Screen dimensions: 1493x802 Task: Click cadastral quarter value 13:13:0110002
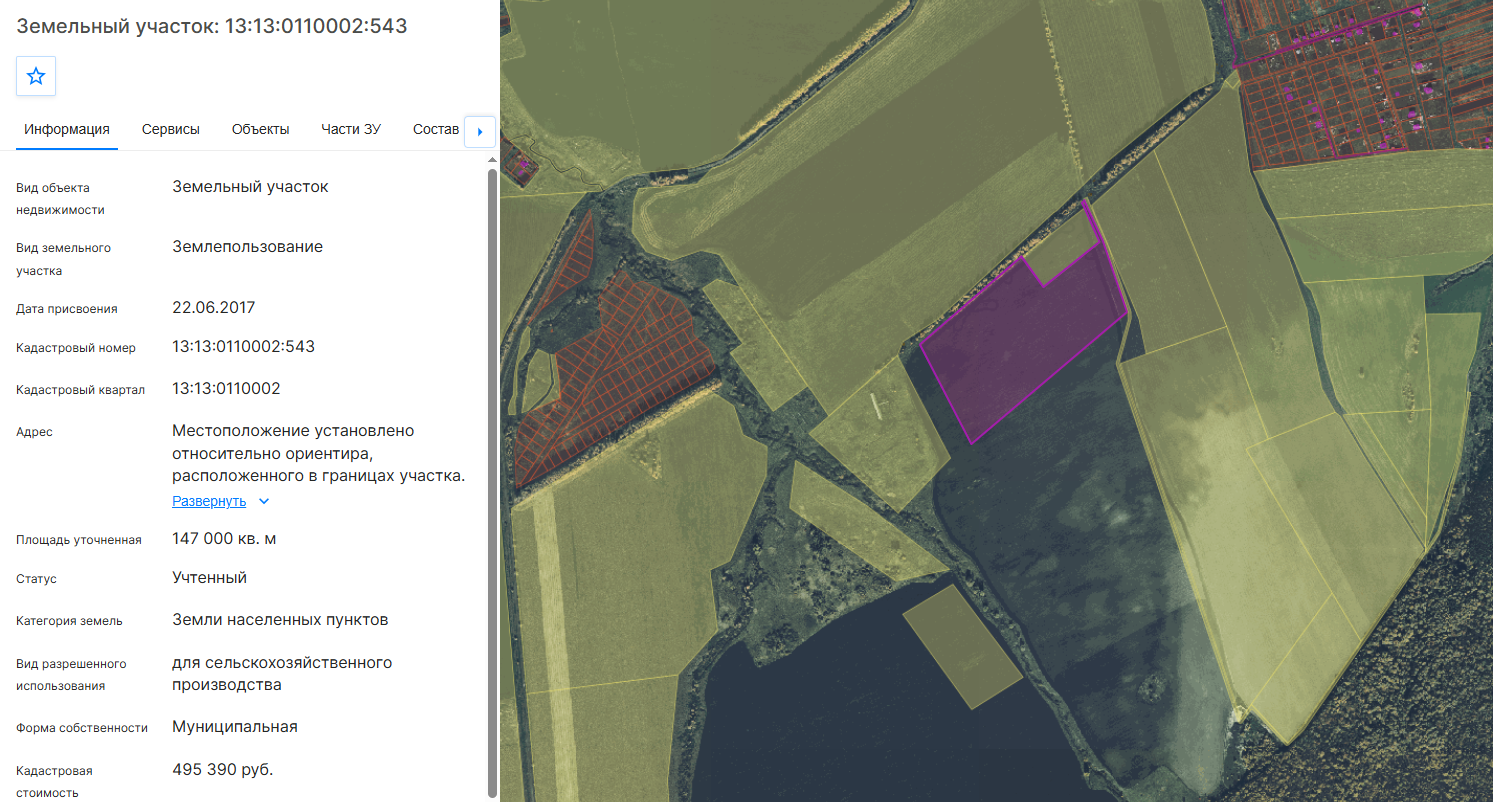(226, 388)
